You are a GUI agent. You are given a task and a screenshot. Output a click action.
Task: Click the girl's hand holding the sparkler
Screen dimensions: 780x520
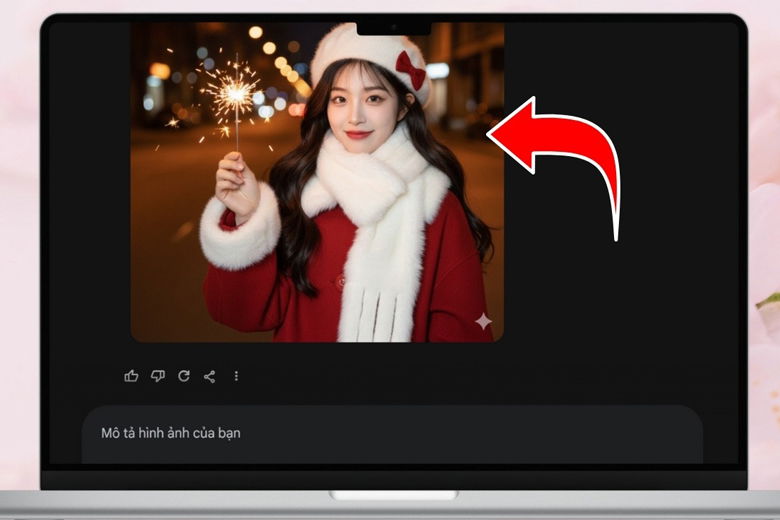pos(234,184)
